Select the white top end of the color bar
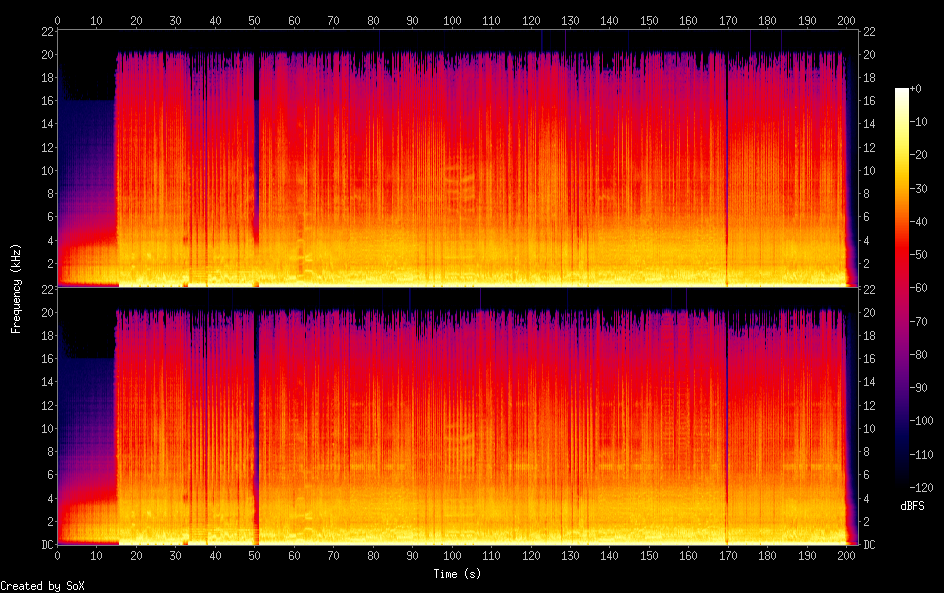Screen dimensions: 944x593 (x=902, y=91)
